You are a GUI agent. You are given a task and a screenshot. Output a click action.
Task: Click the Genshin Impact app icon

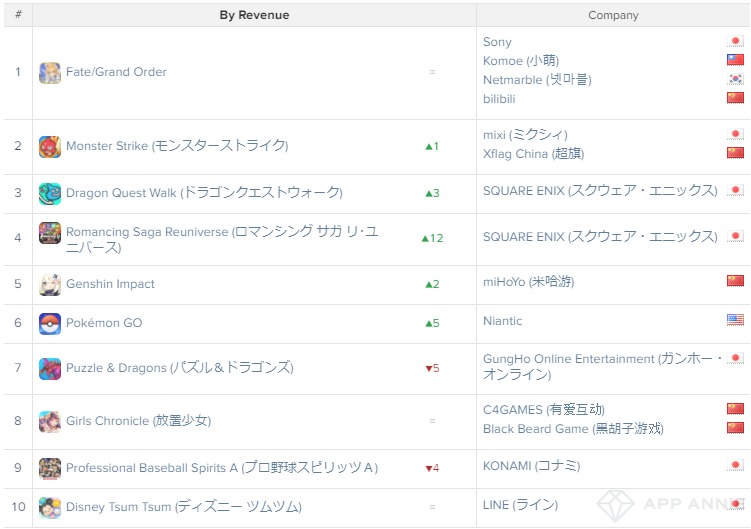click(x=50, y=285)
